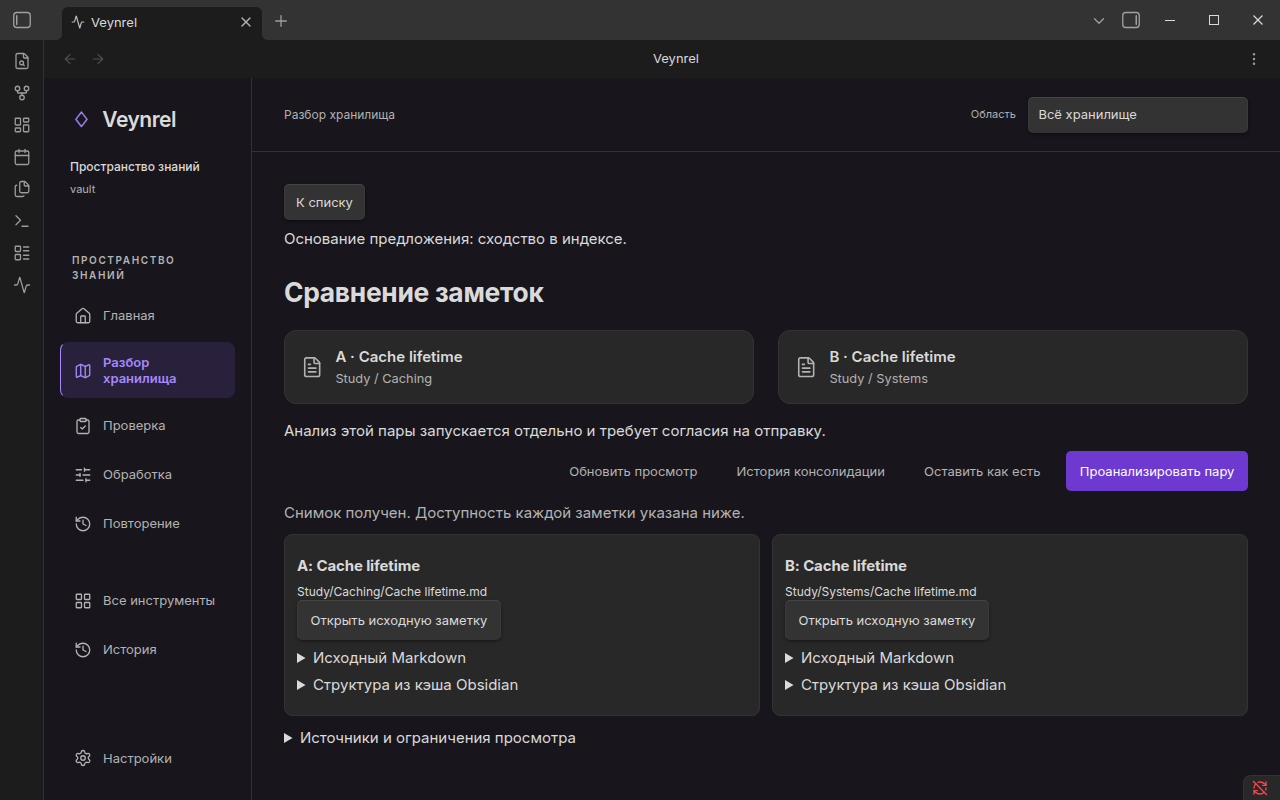Viewport: 1280px width, 800px height.
Task: Toggle the left sidebar icon
Action: pos(22,20)
